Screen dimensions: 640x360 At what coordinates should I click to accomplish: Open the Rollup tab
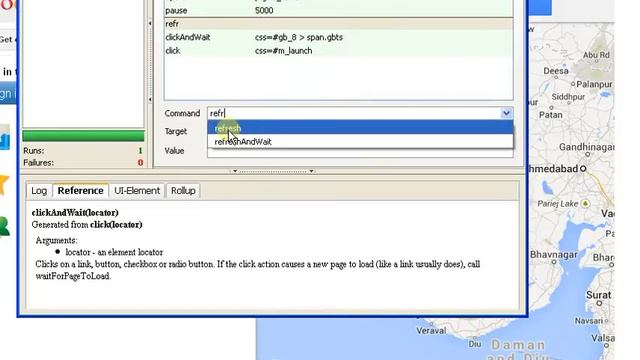click(x=183, y=191)
